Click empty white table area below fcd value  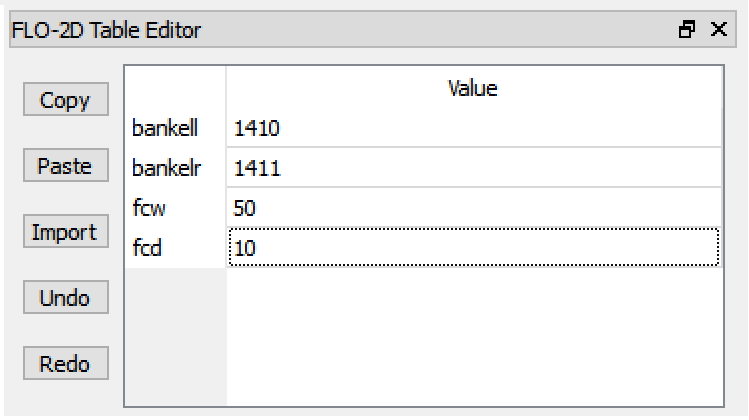pos(473,335)
